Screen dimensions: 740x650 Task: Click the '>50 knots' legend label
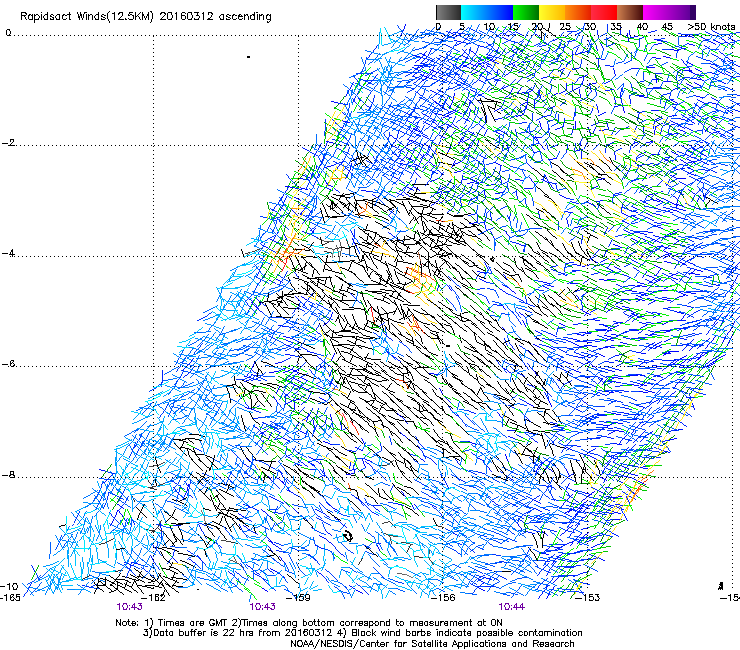pyautogui.click(x=711, y=27)
